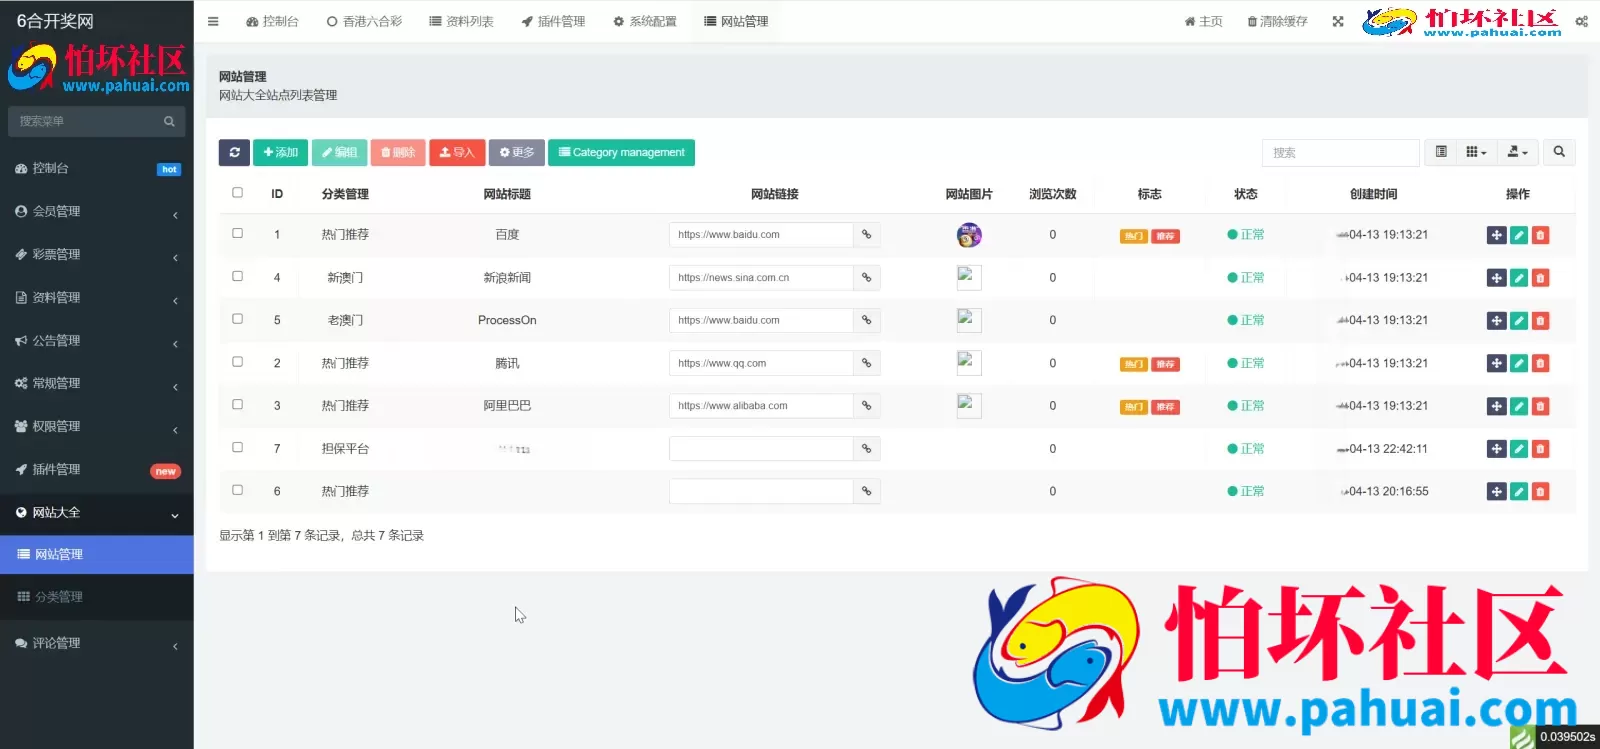Check the checkbox for 担保平台 row
This screenshot has width=1600, height=749.
coord(237,447)
